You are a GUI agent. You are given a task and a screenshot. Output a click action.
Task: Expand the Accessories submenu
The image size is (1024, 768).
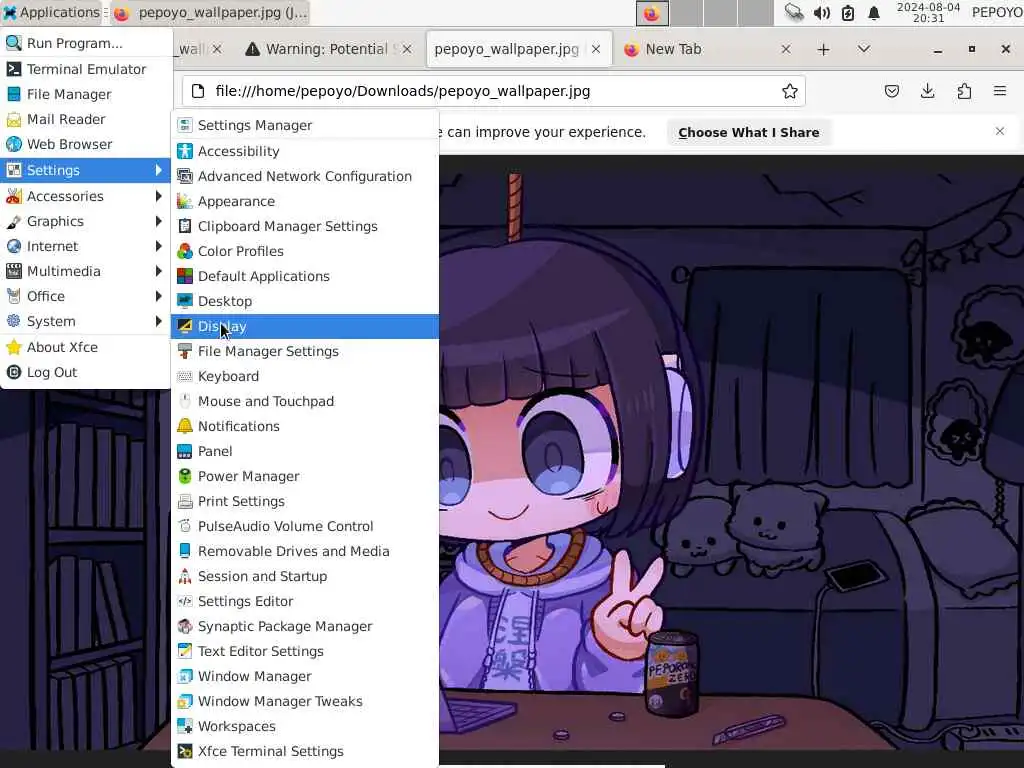(85, 196)
